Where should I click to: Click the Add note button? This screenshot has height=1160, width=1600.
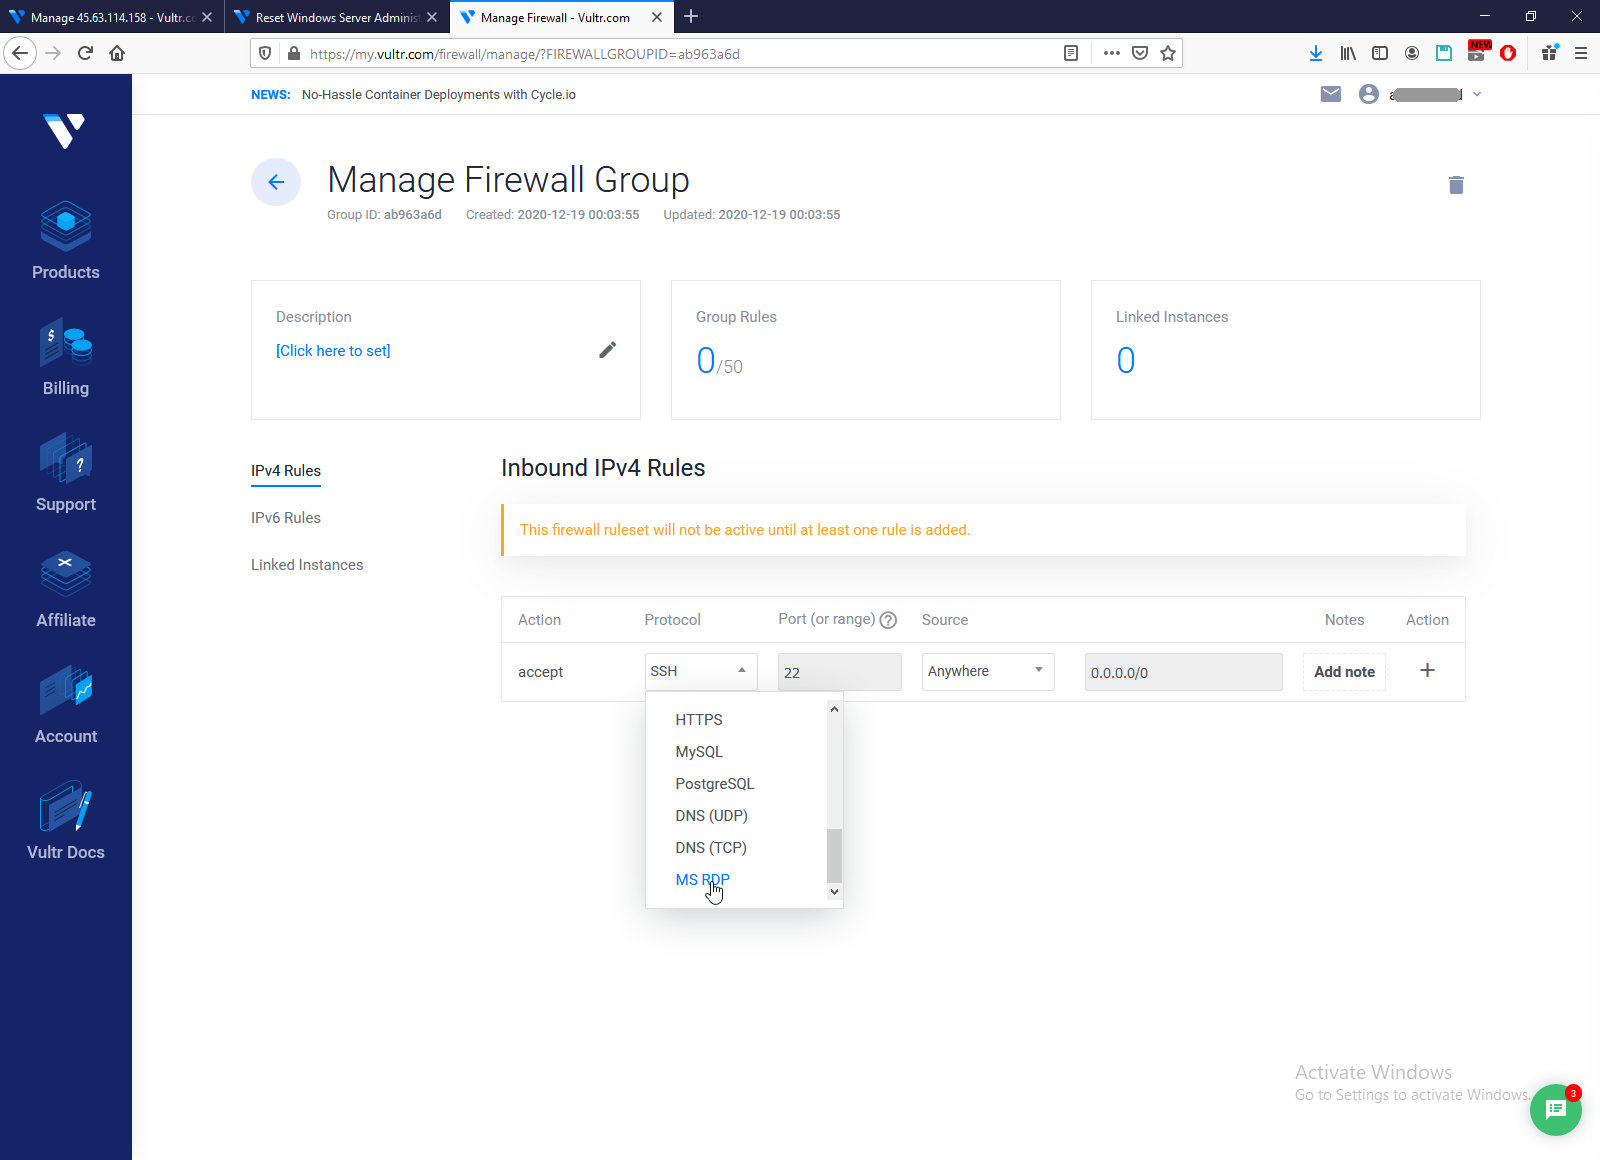click(1344, 672)
